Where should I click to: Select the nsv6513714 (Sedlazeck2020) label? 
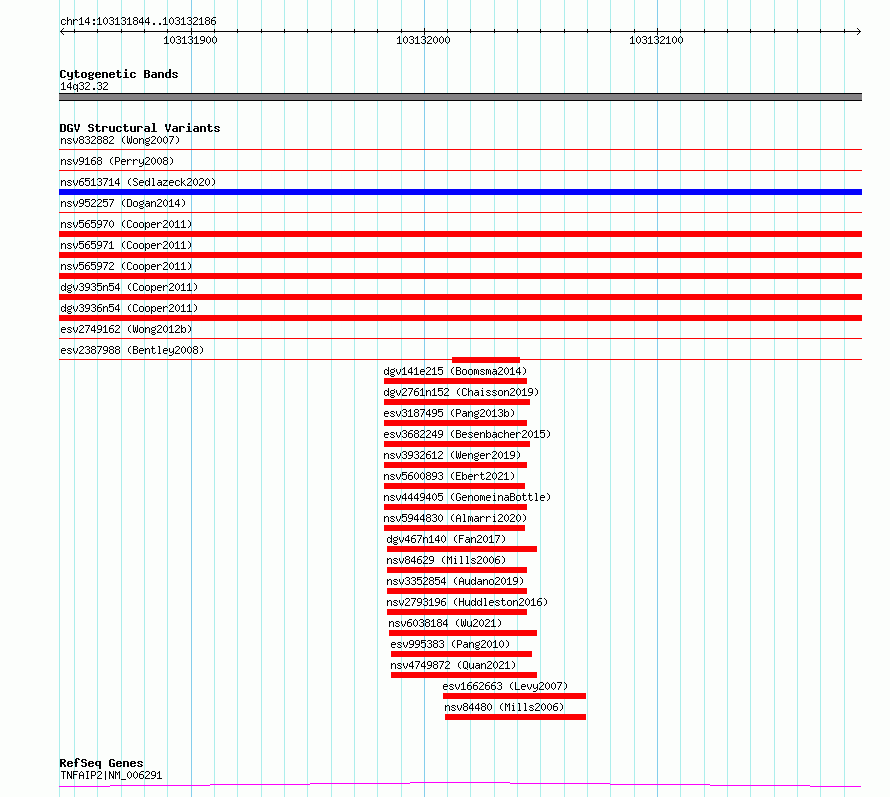pyautogui.click(x=138, y=182)
